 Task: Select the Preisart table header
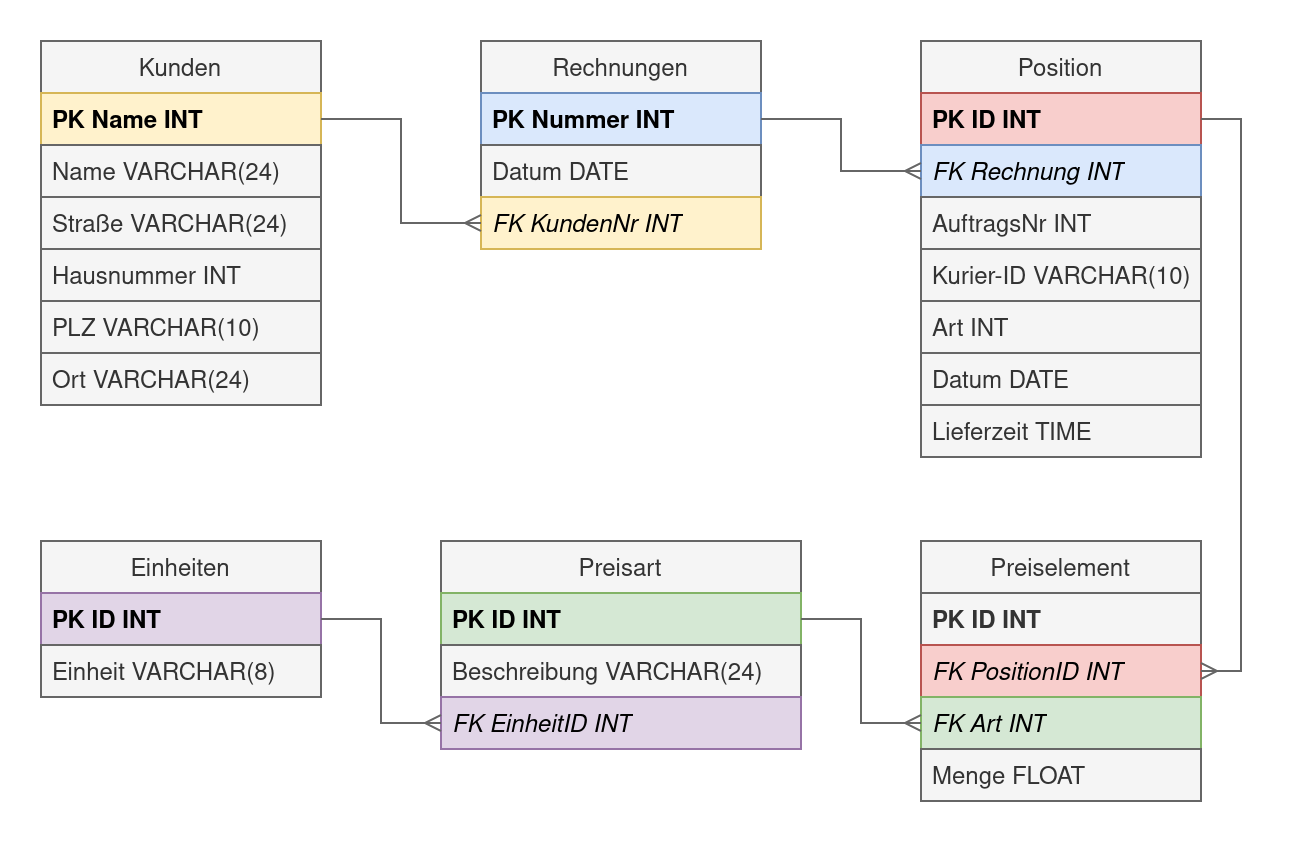[620, 567]
